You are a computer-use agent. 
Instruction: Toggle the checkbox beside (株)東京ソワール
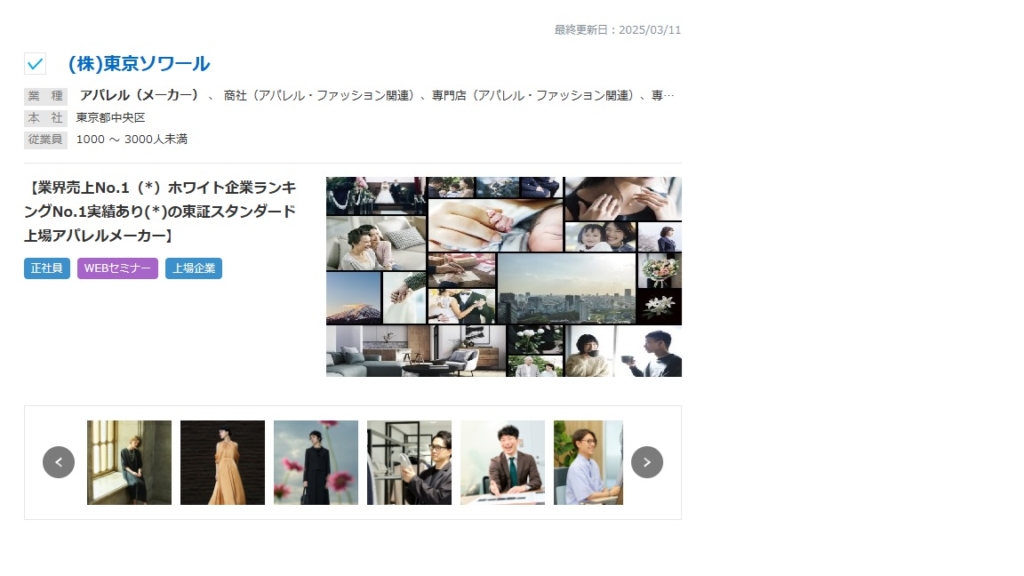tap(35, 63)
